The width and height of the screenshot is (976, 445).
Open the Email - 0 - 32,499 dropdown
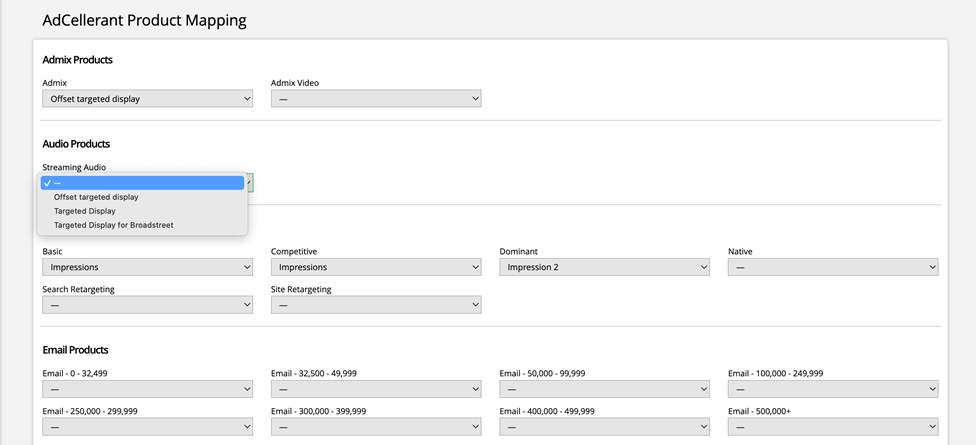pos(147,389)
